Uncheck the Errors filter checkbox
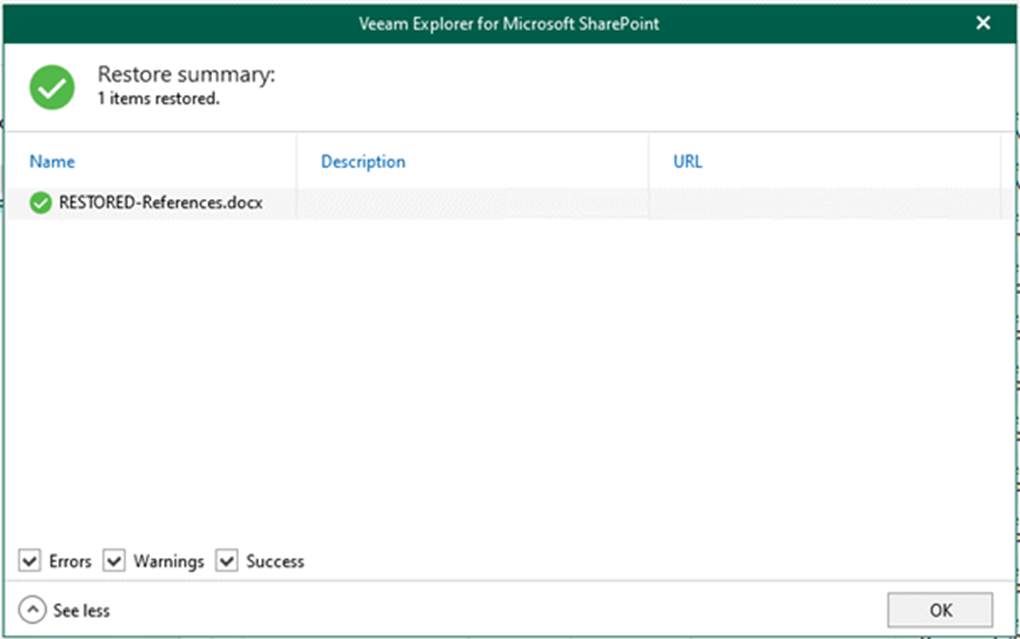1020x639 pixels. click(x=29, y=560)
